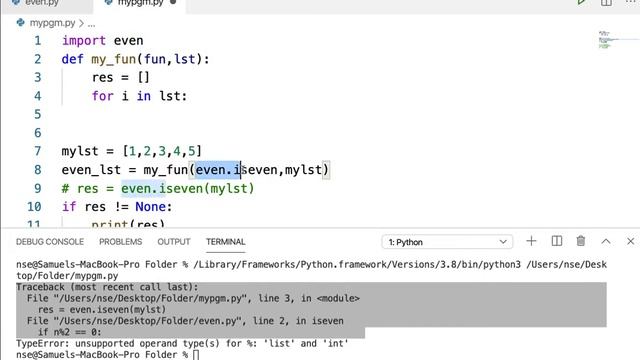The height and width of the screenshot is (360, 640).
Task: Click 'Traceback (most recent call last):' terminal line
Action: coord(107,287)
